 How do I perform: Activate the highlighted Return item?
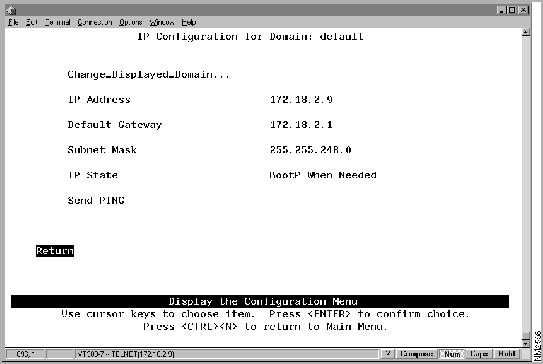click(55, 250)
